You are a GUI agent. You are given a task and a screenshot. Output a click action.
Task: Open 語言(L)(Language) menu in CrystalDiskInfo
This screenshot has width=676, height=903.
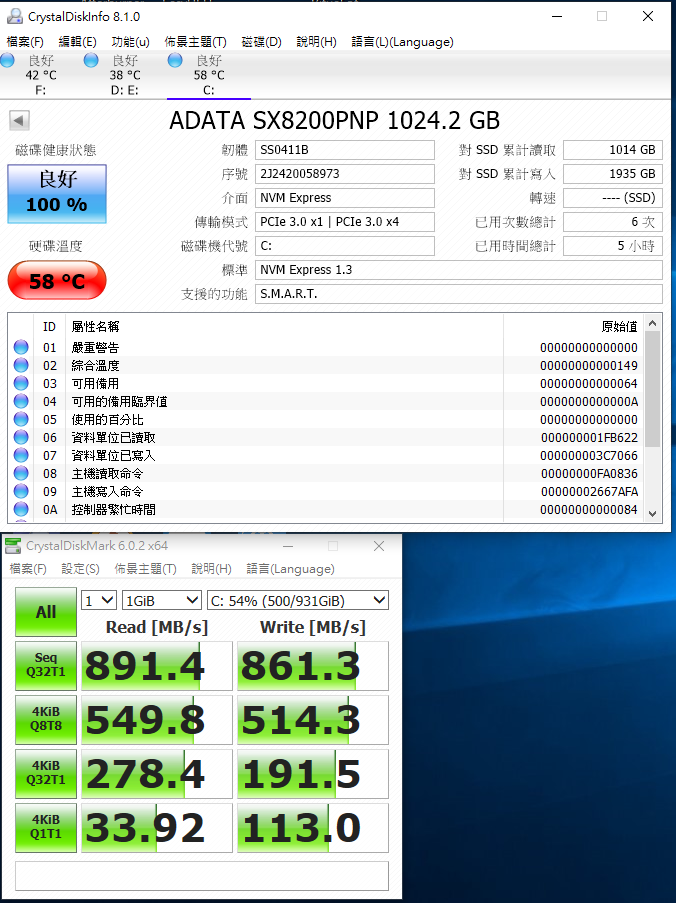pyautogui.click(x=402, y=42)
